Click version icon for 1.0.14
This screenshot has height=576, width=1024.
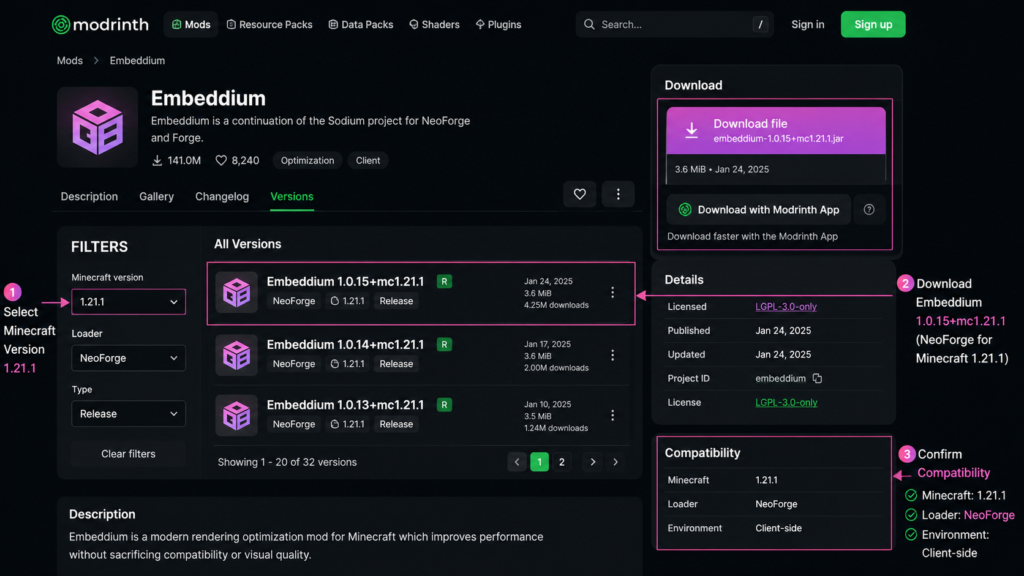pyautogui.click(x=236, y=355)
